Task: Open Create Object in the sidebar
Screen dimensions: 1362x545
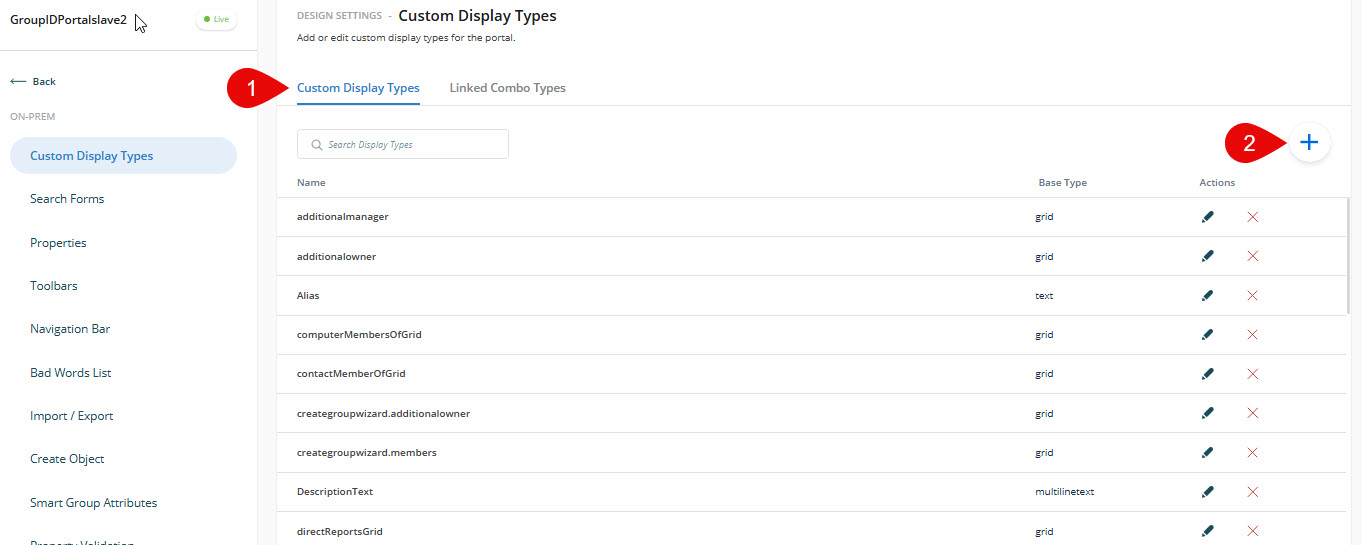Action: [67, 459]
